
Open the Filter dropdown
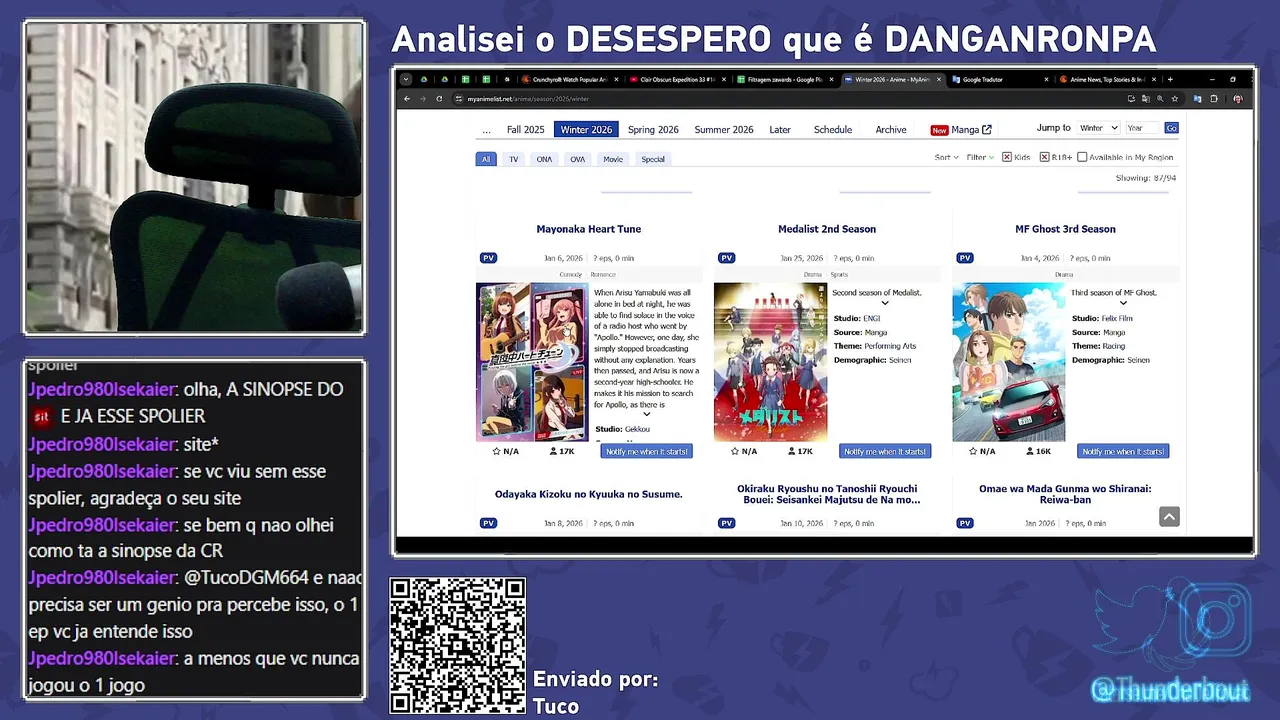point(980,157)
